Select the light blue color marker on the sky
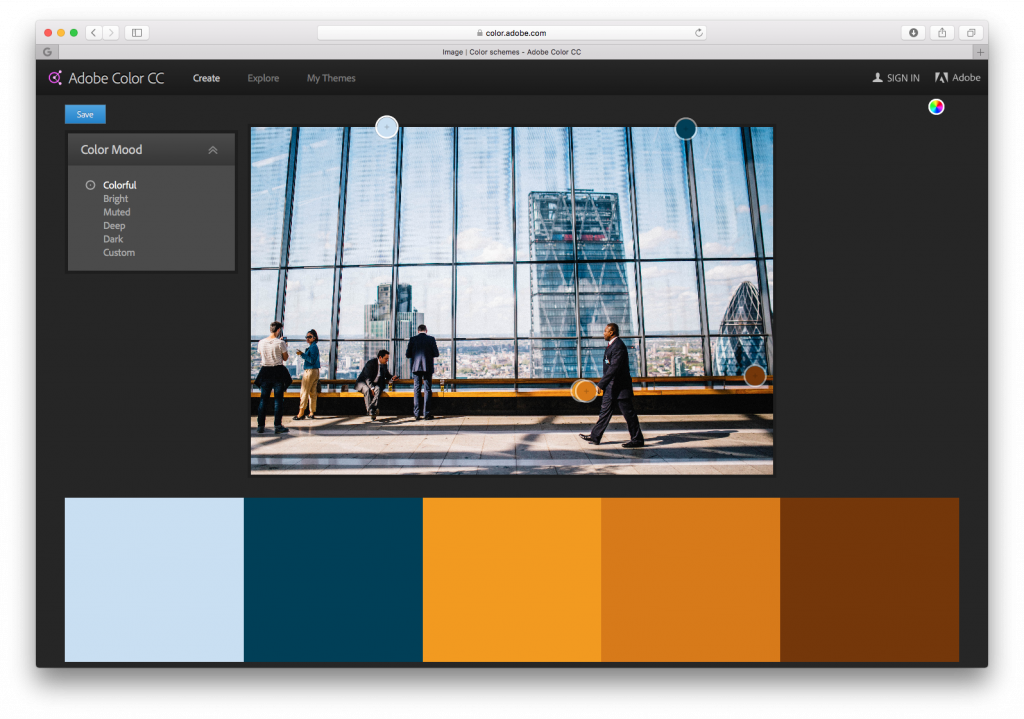The height and width of the screenshot is (719, 1024). tap(387, 127)
